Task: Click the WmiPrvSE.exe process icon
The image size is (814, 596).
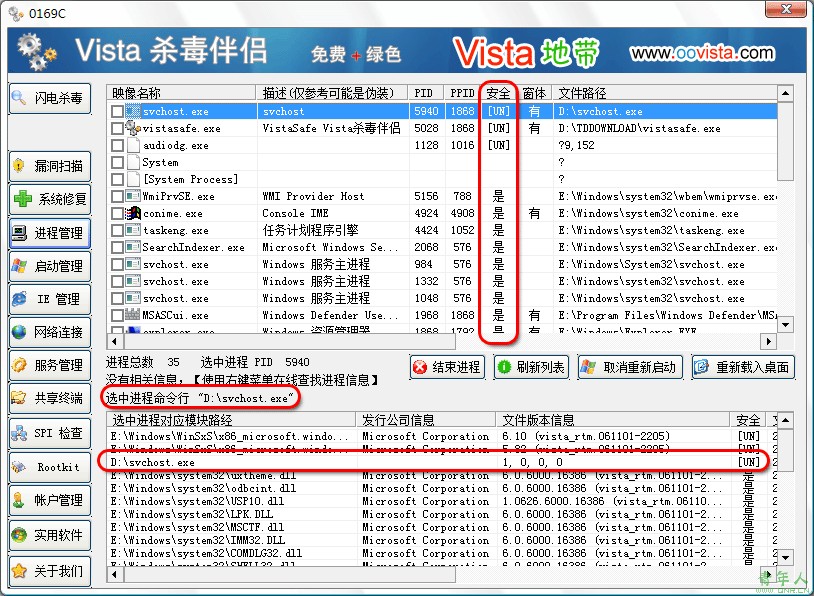Action: click(133, 196)
